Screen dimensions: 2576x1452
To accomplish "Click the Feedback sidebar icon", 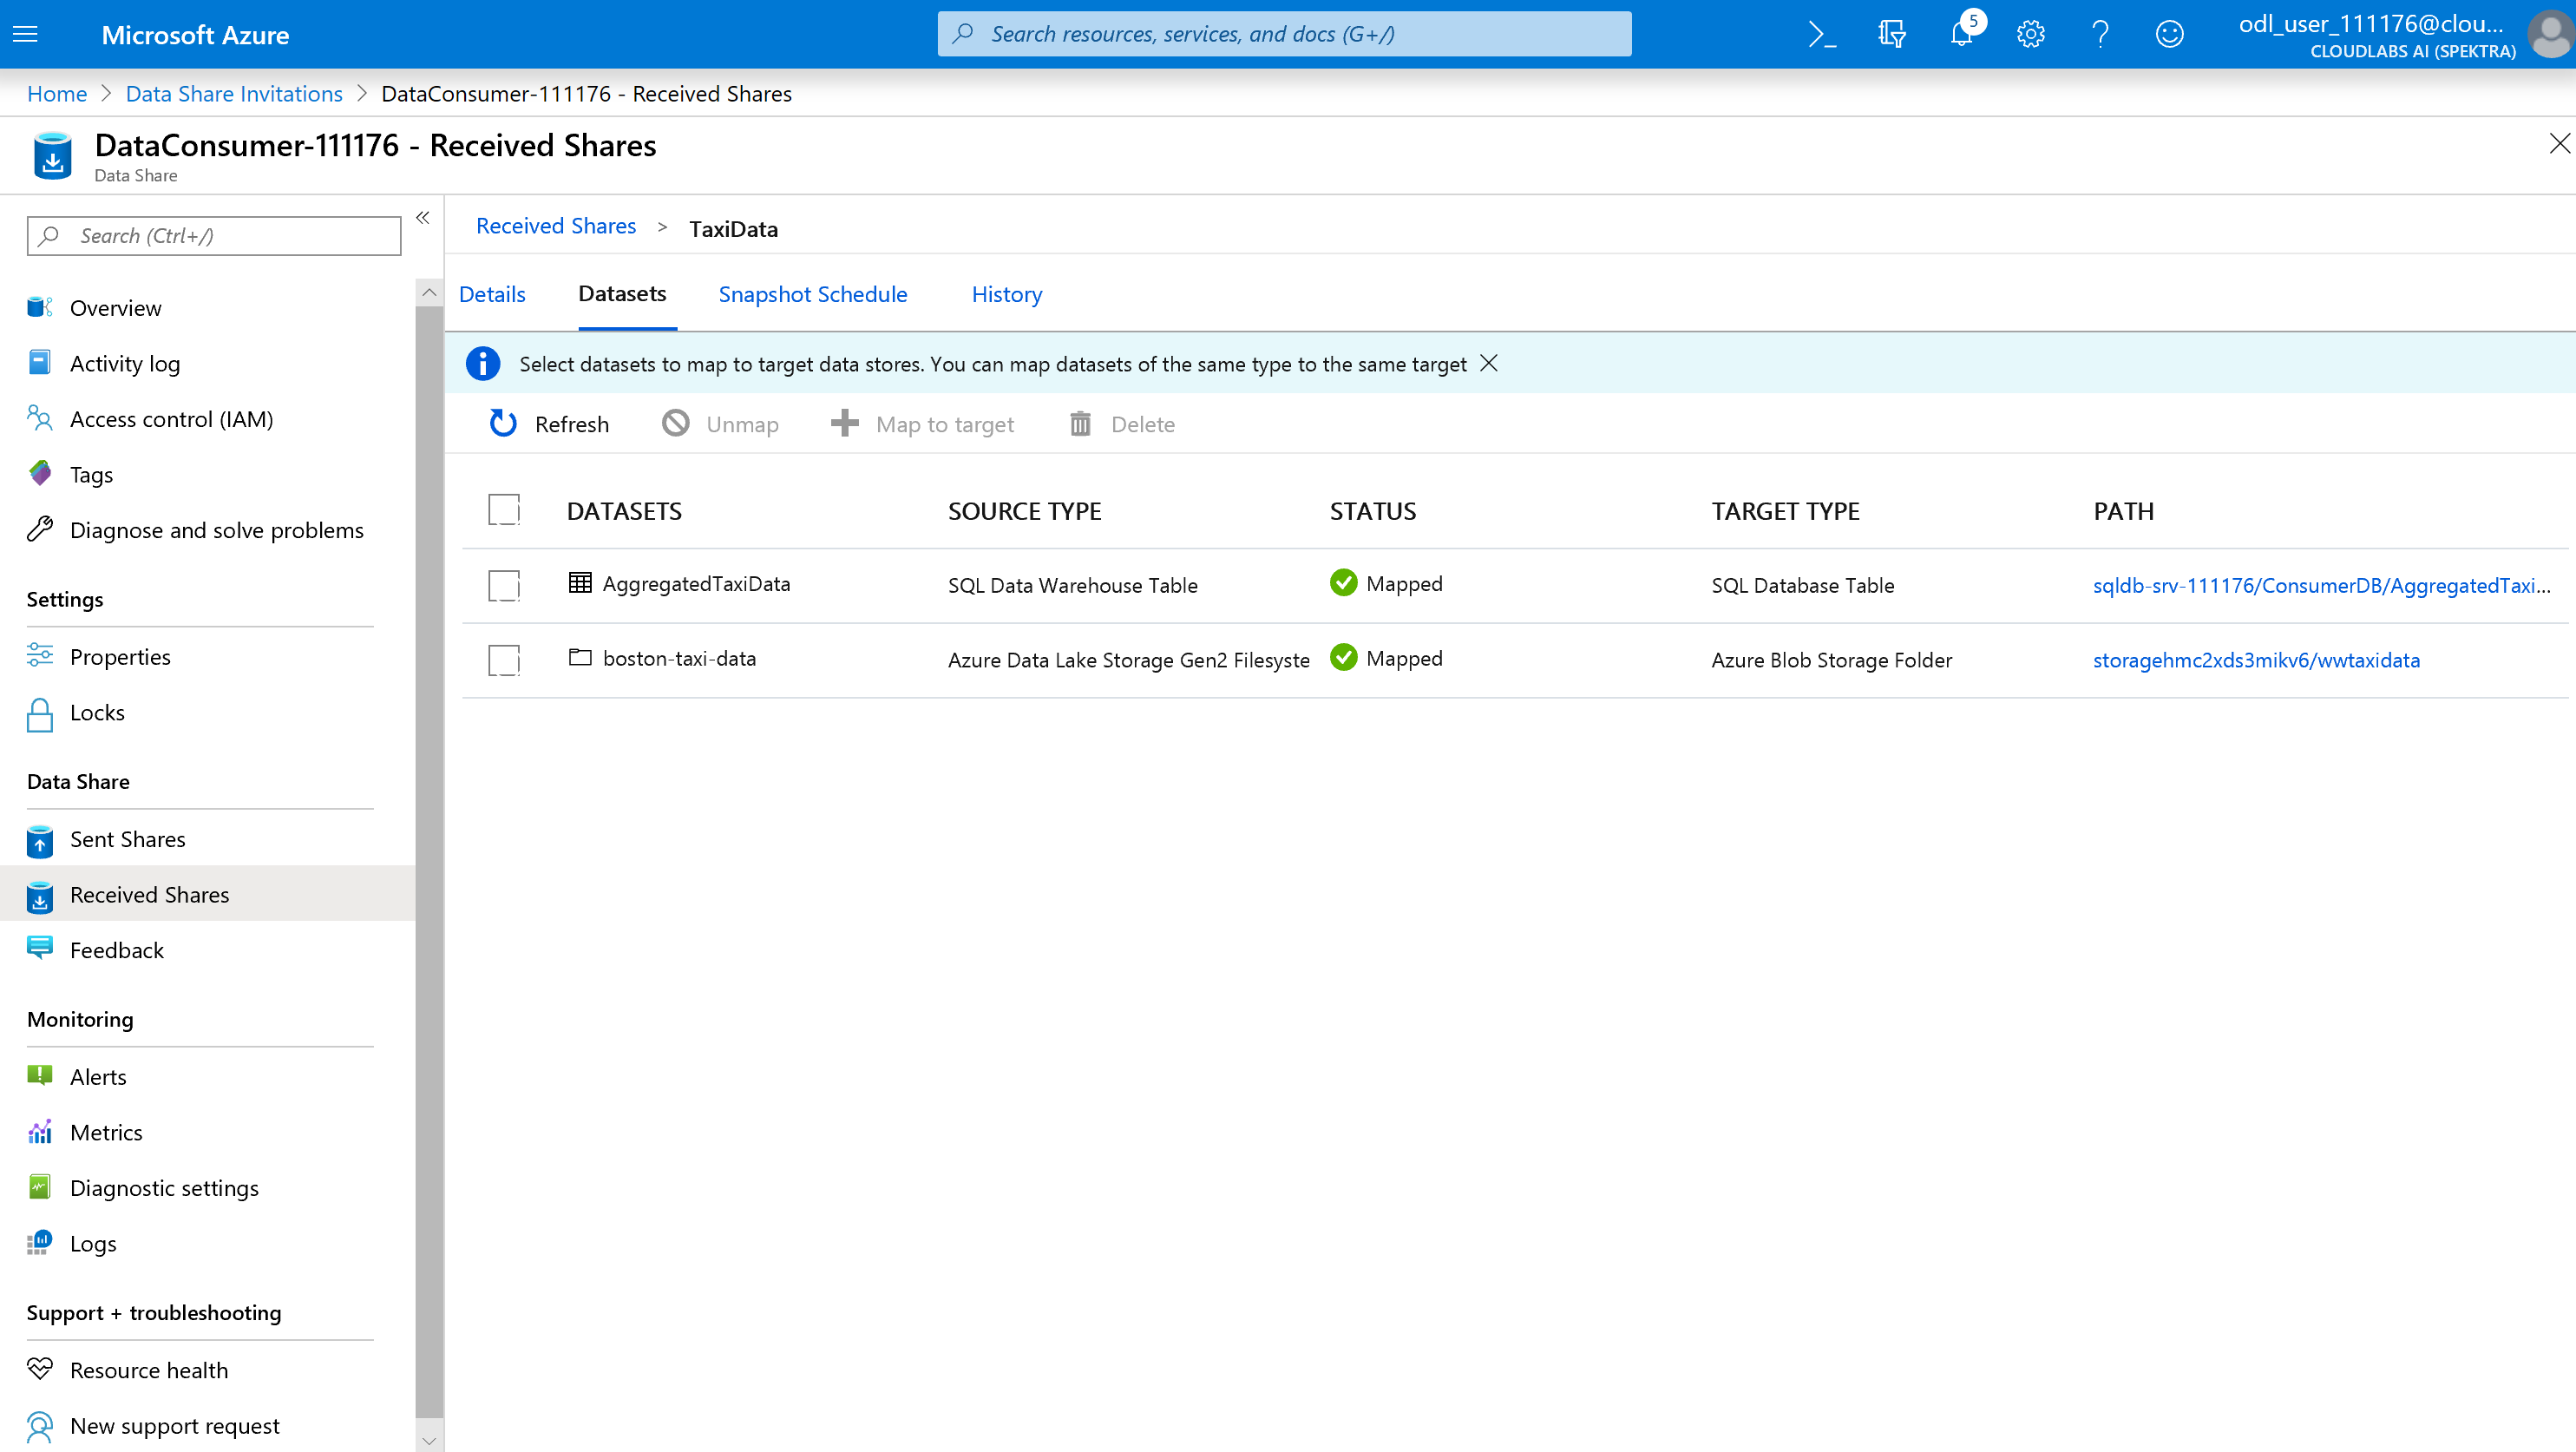I will pos(40,948).
